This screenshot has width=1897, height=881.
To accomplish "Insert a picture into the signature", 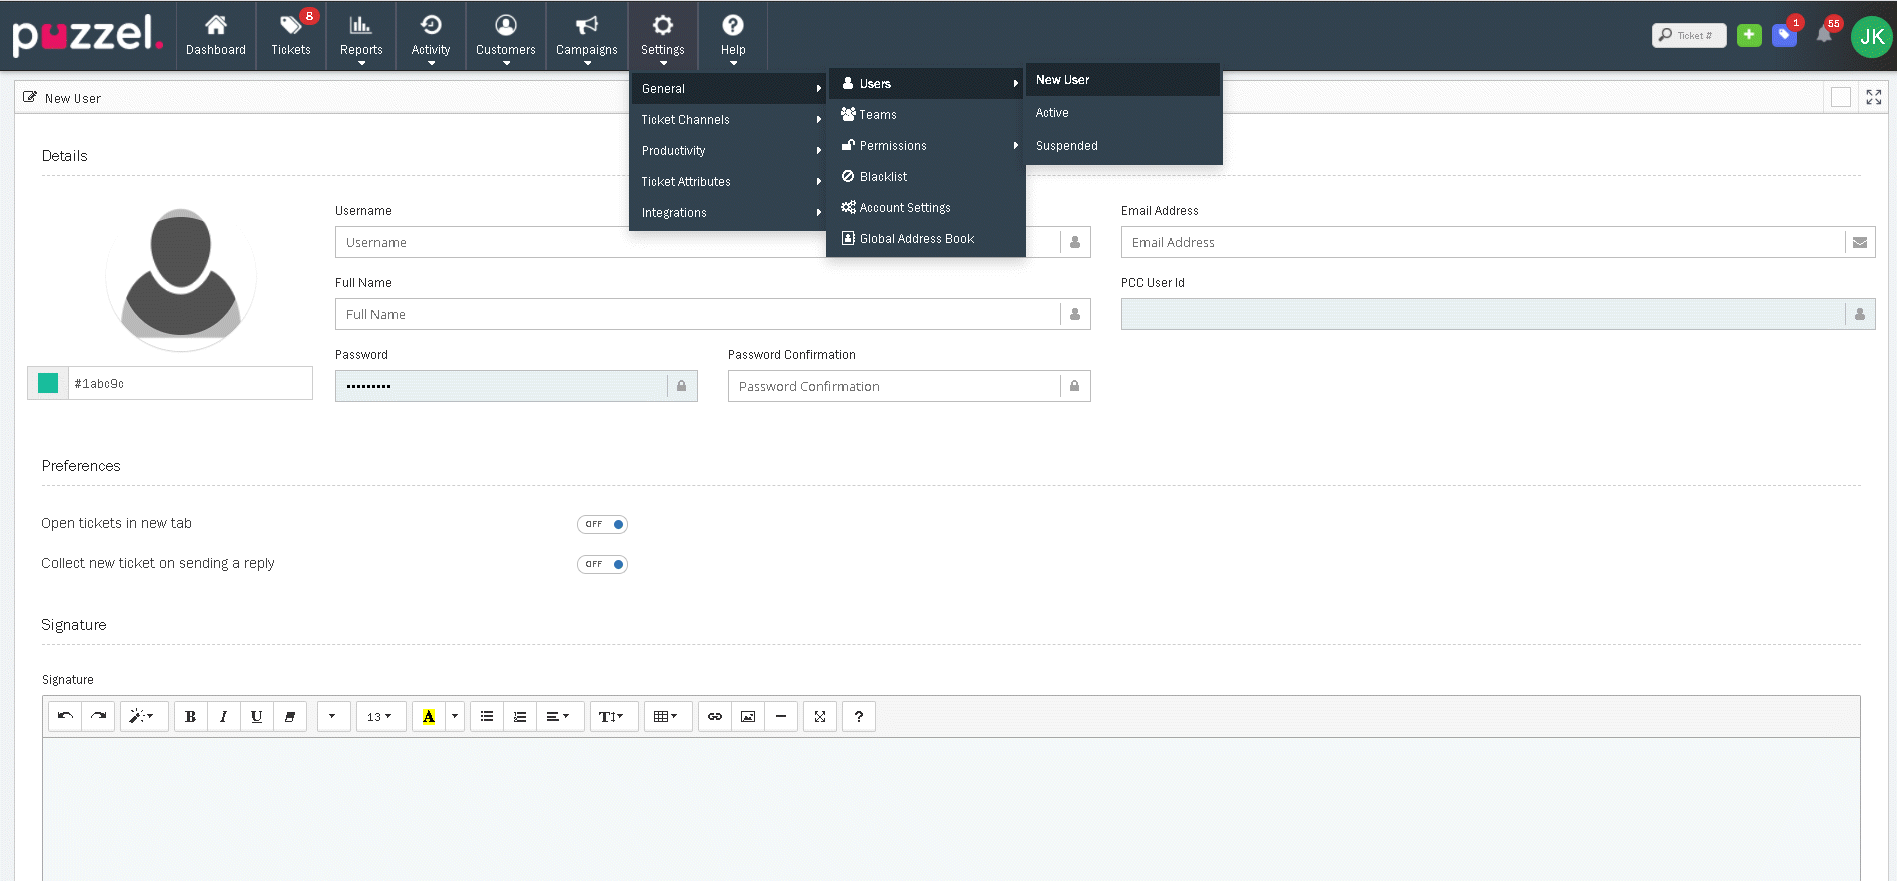I will pos(748,716).
